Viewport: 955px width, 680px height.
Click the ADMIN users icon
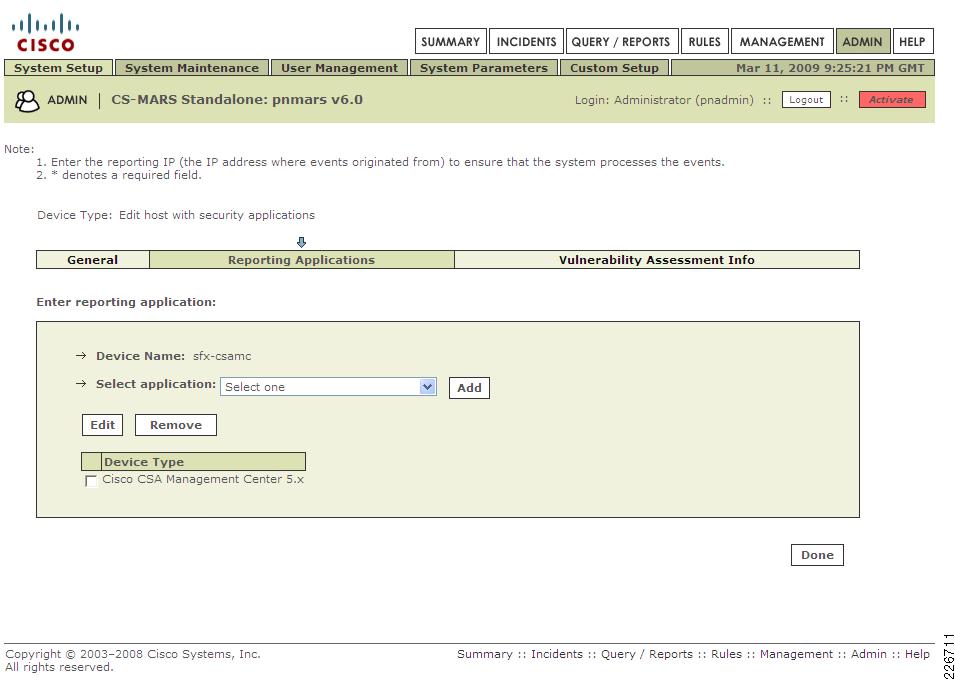[x=27, y=101]
